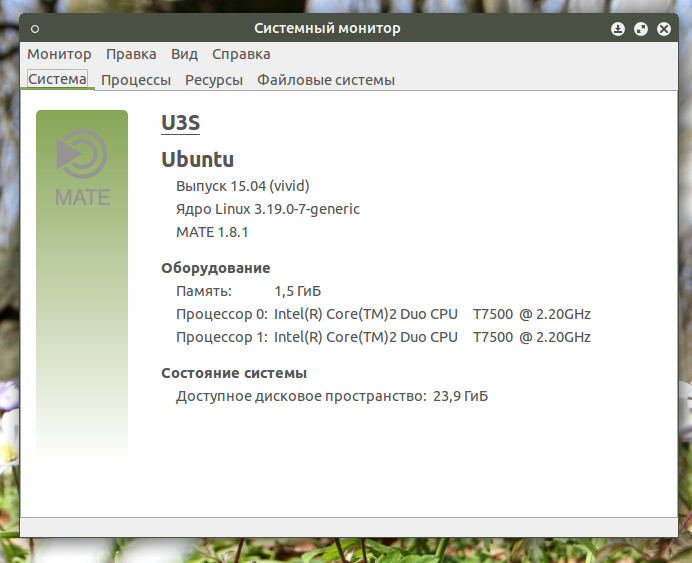Viewport: 692px width, 563px height.
Task: Click the Выпуск 15.04 (vivid) line
Action: pos(243,186)
